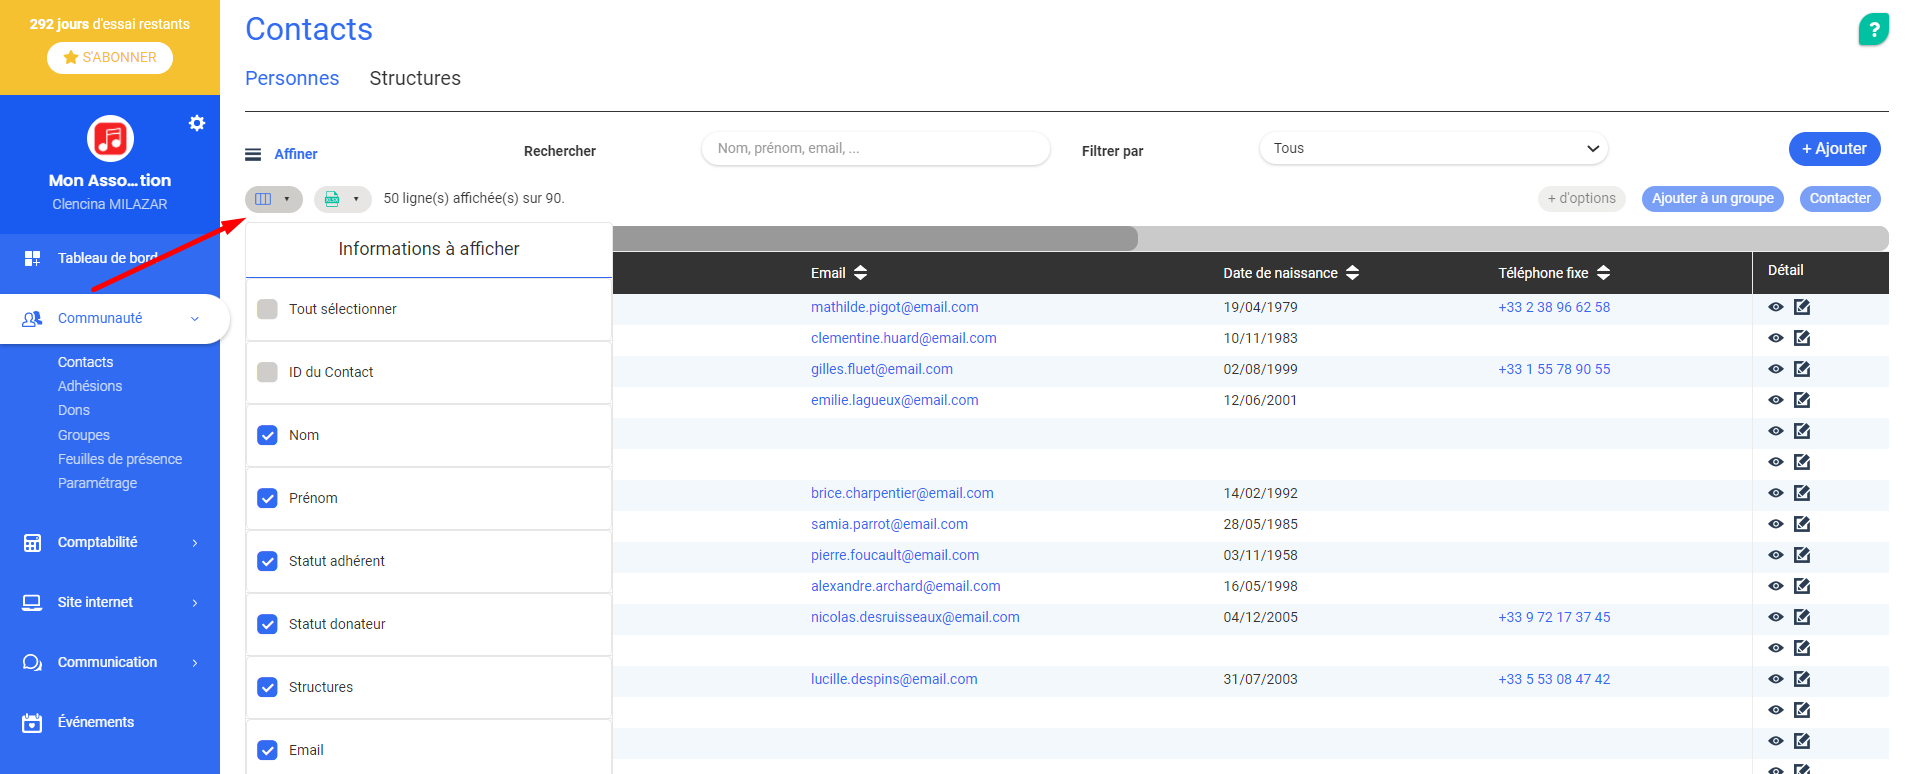Image resolution: width=1906 pixels, height=774 pixels.
Task: Open the Filtrer par Tous dropdown
Action: (1433, 148)
